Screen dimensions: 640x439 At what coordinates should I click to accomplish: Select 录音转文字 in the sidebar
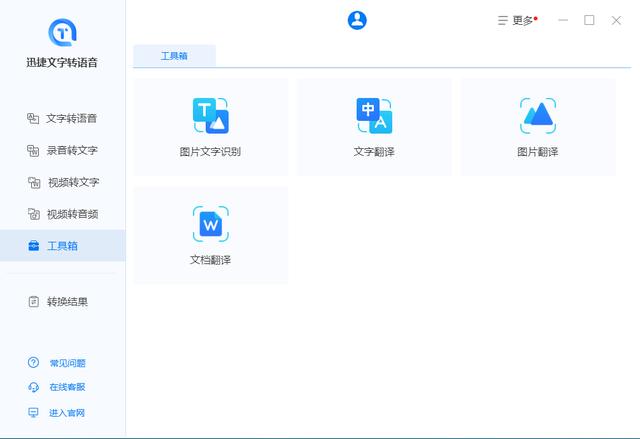click(62, 150)
